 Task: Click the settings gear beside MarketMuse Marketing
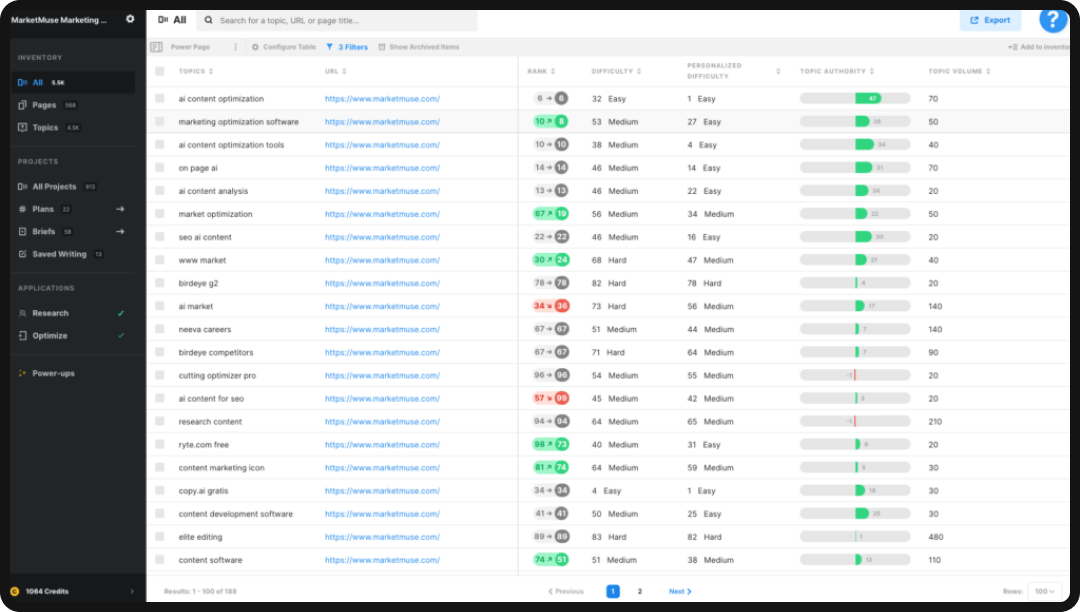tap(129, 18)
